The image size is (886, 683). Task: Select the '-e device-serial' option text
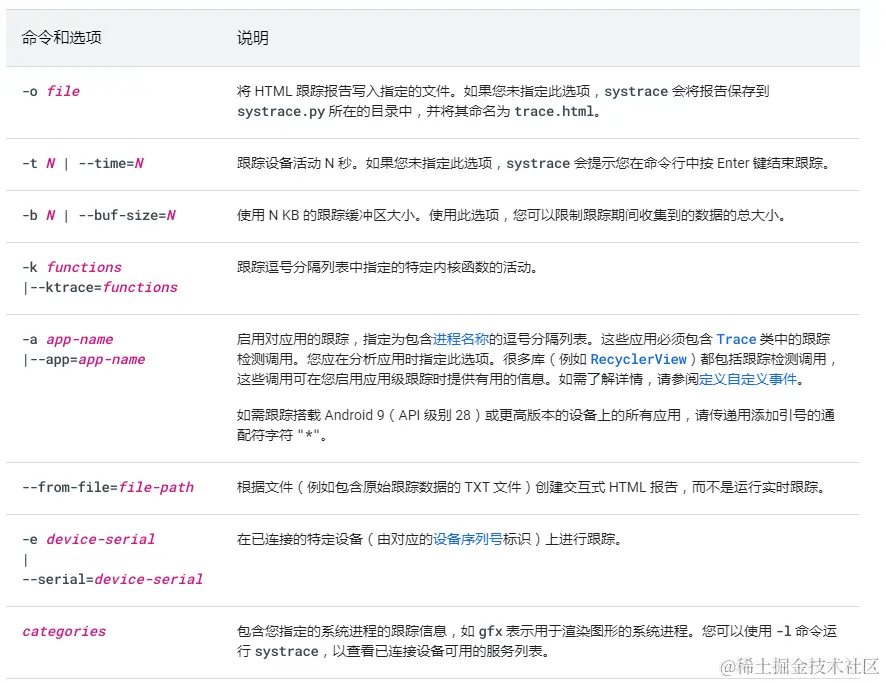[88, 539]
